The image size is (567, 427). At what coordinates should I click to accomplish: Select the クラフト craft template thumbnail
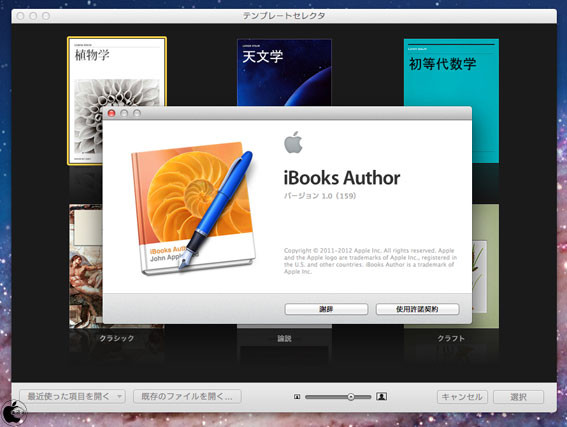pyautogui.click(x=485, y=266)
